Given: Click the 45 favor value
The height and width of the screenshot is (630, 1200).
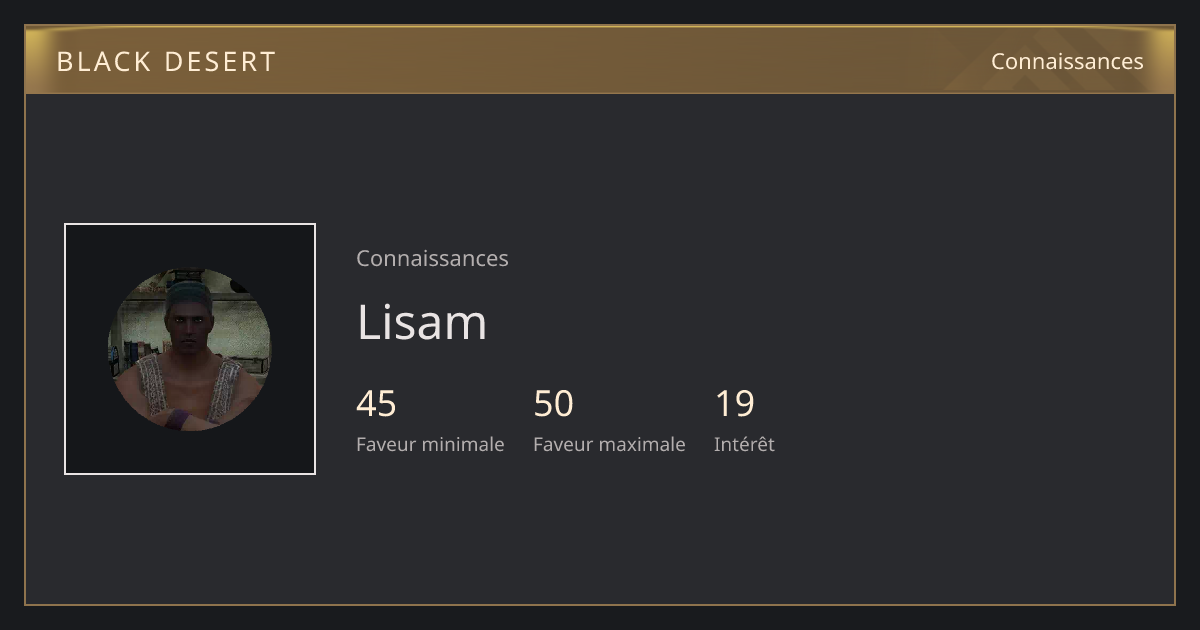Looking at the screenshot, I should click(376, 404).
